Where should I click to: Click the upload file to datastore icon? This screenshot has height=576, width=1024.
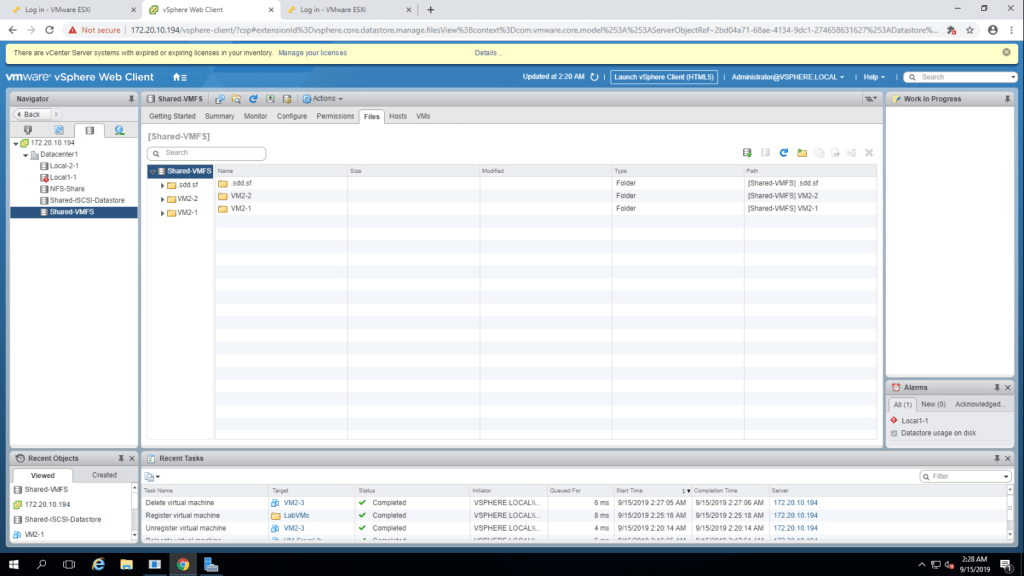[x=747, y=153]
